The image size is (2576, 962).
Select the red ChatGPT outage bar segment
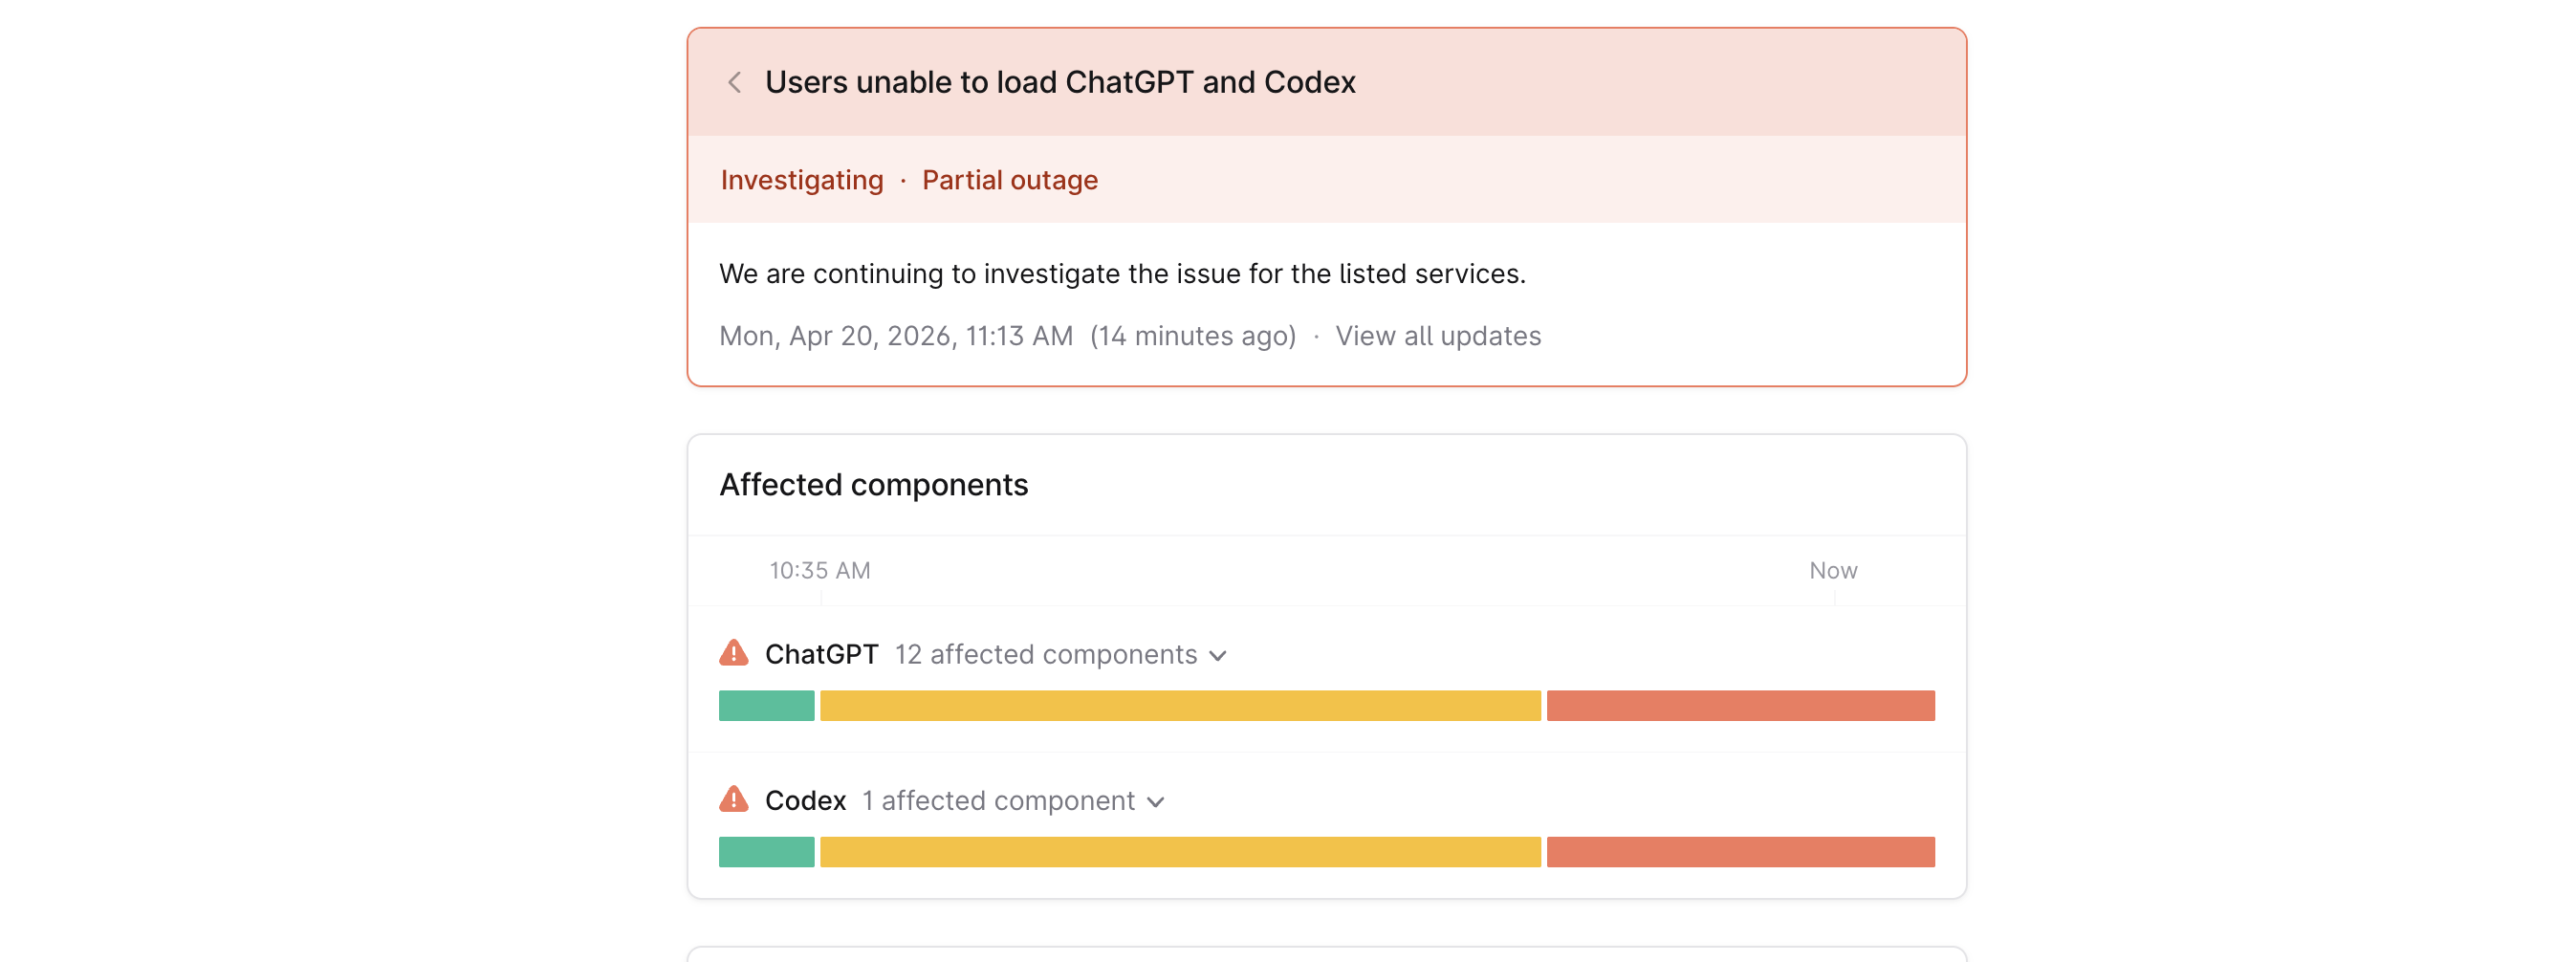(x=1740, y=705)
